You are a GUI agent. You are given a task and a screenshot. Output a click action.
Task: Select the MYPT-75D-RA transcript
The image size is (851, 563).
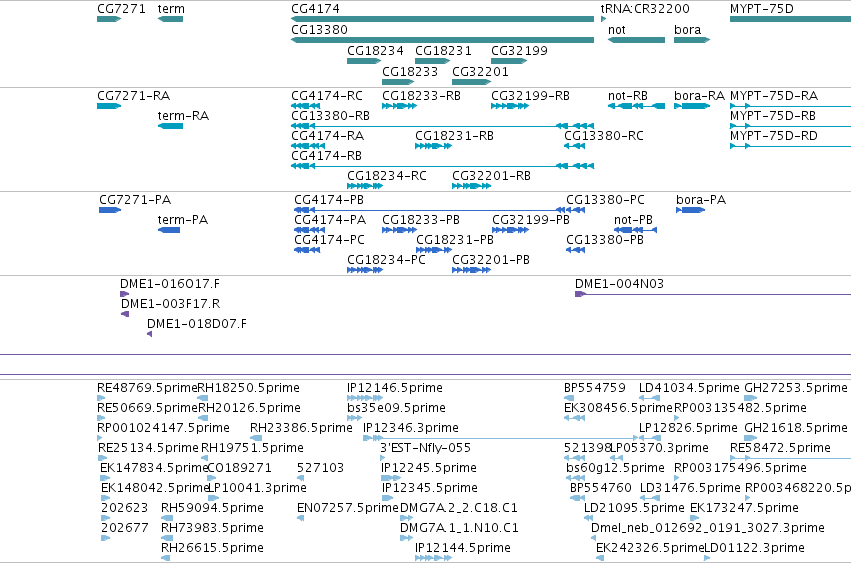click(790, 106)
